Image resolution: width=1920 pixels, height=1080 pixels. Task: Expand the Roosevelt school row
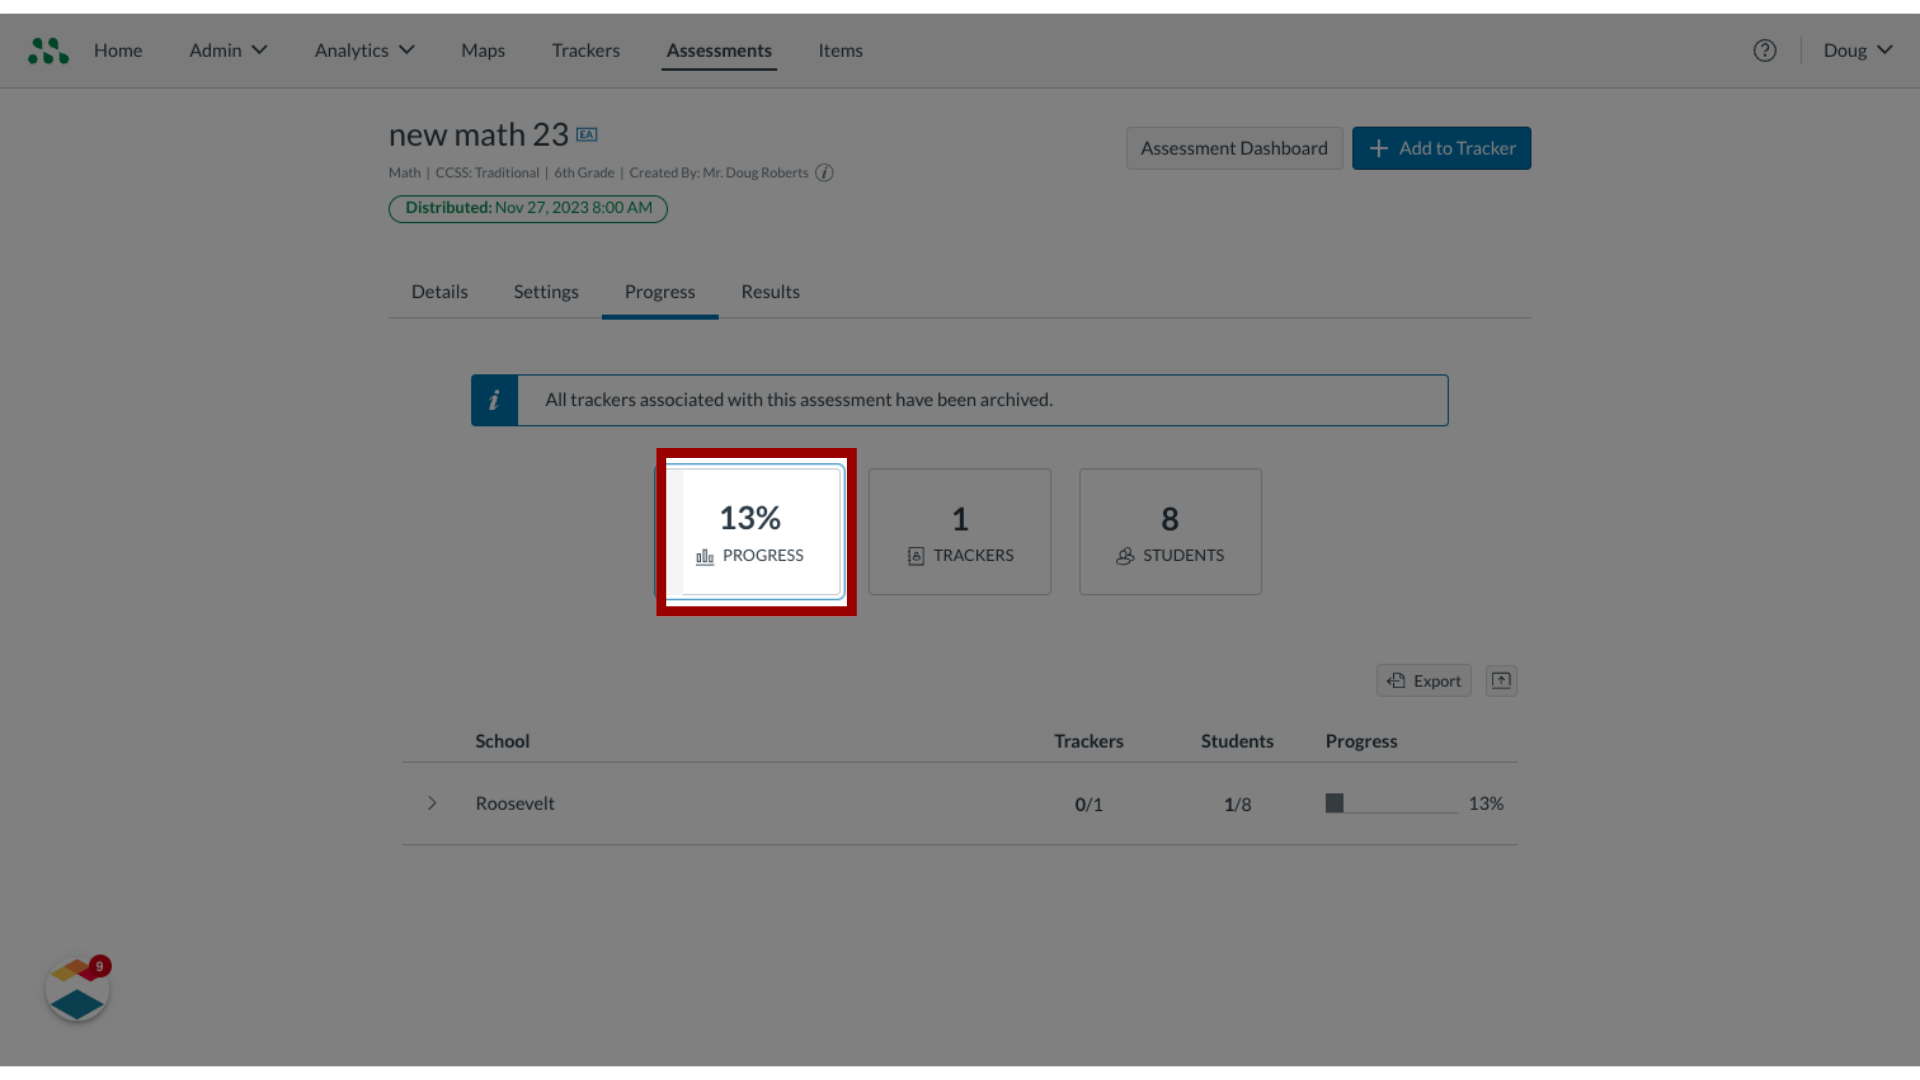tap(431, 803)
